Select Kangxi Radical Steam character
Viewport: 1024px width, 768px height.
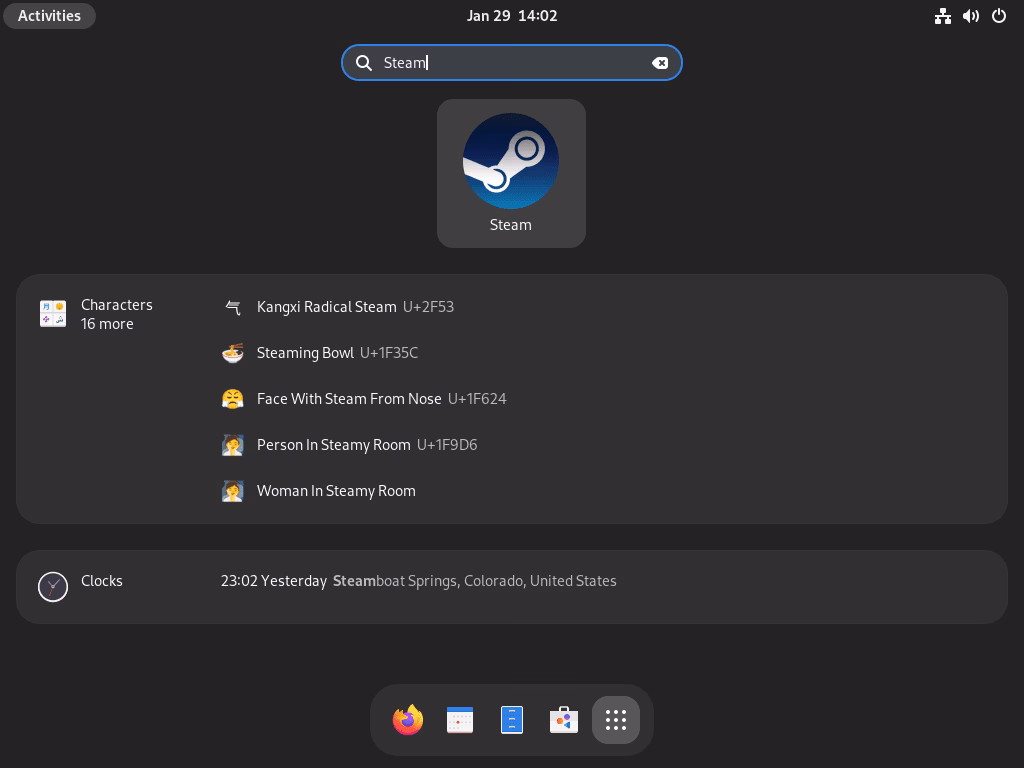tap(338, 307)
